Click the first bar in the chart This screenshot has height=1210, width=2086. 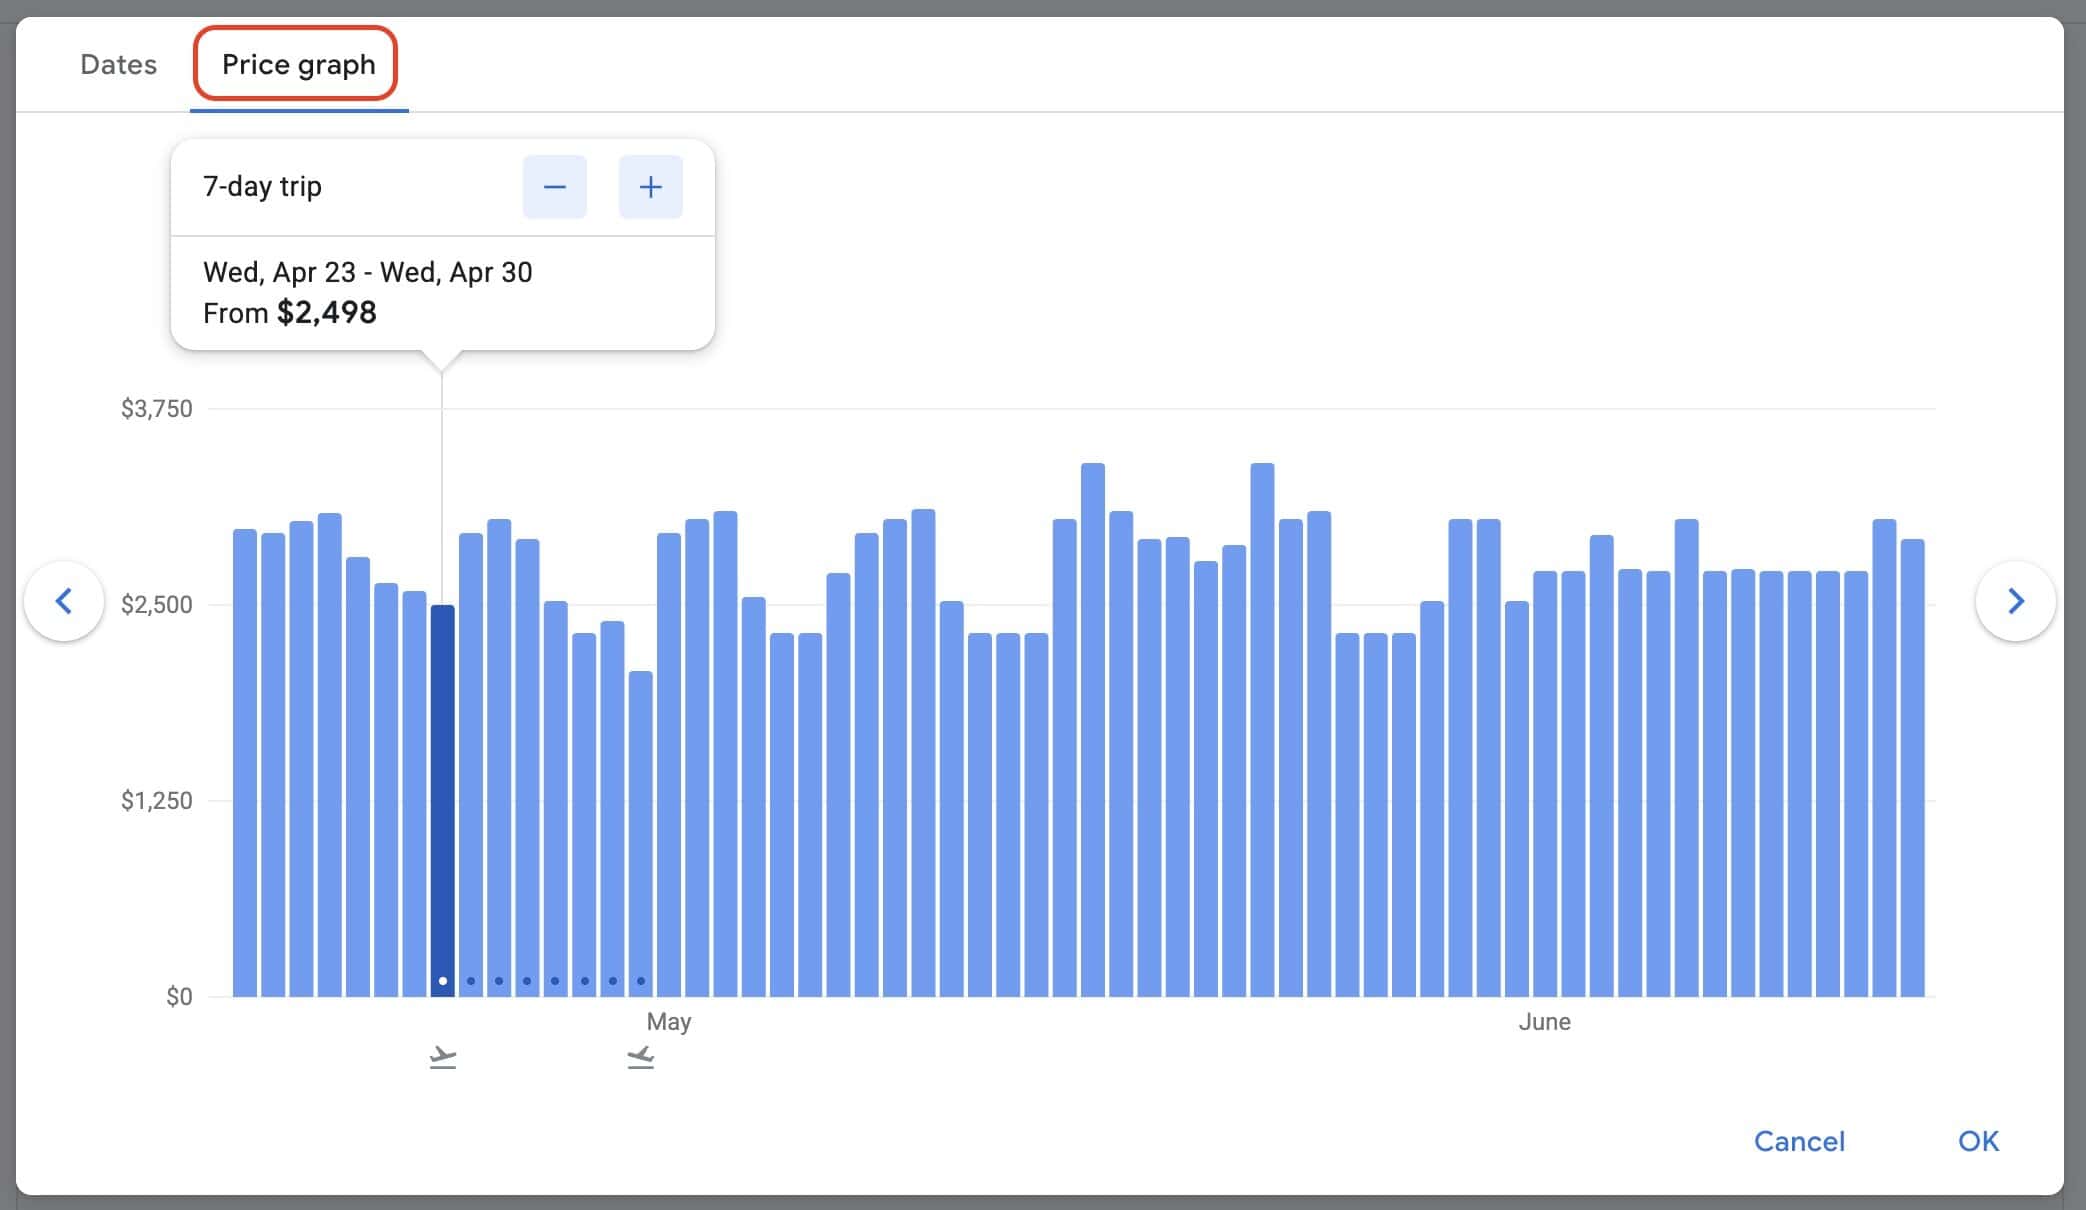click(245, 760)
